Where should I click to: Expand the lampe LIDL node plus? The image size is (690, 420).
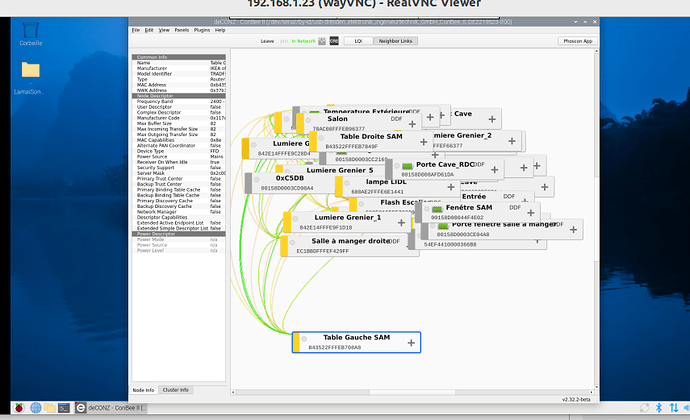click(451, 187)
